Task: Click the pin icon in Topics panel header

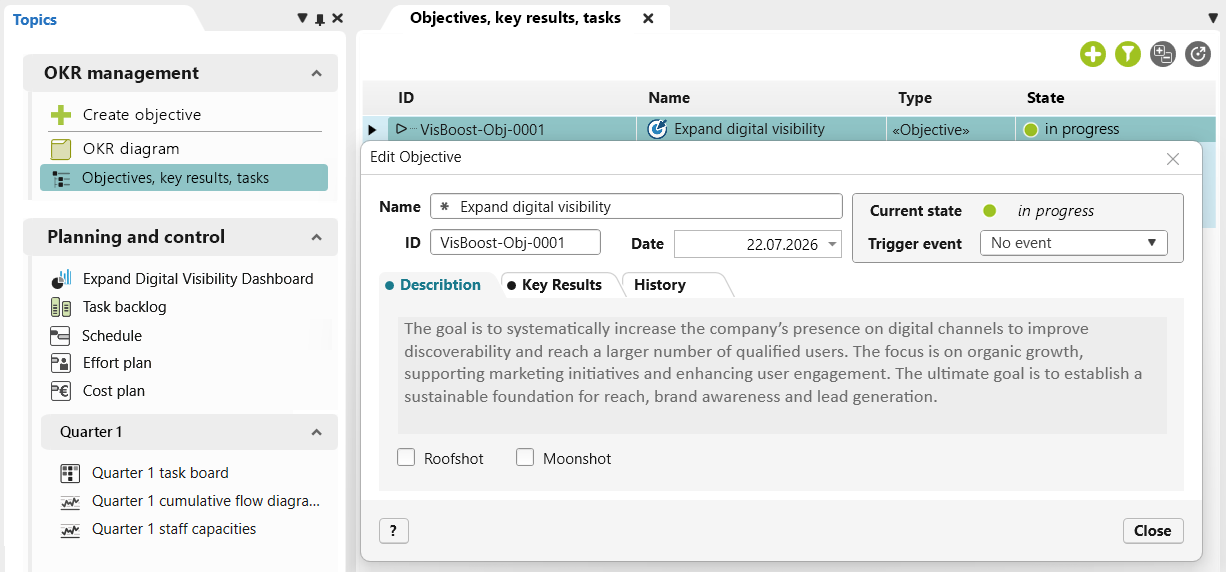Action: coord(320,19)
